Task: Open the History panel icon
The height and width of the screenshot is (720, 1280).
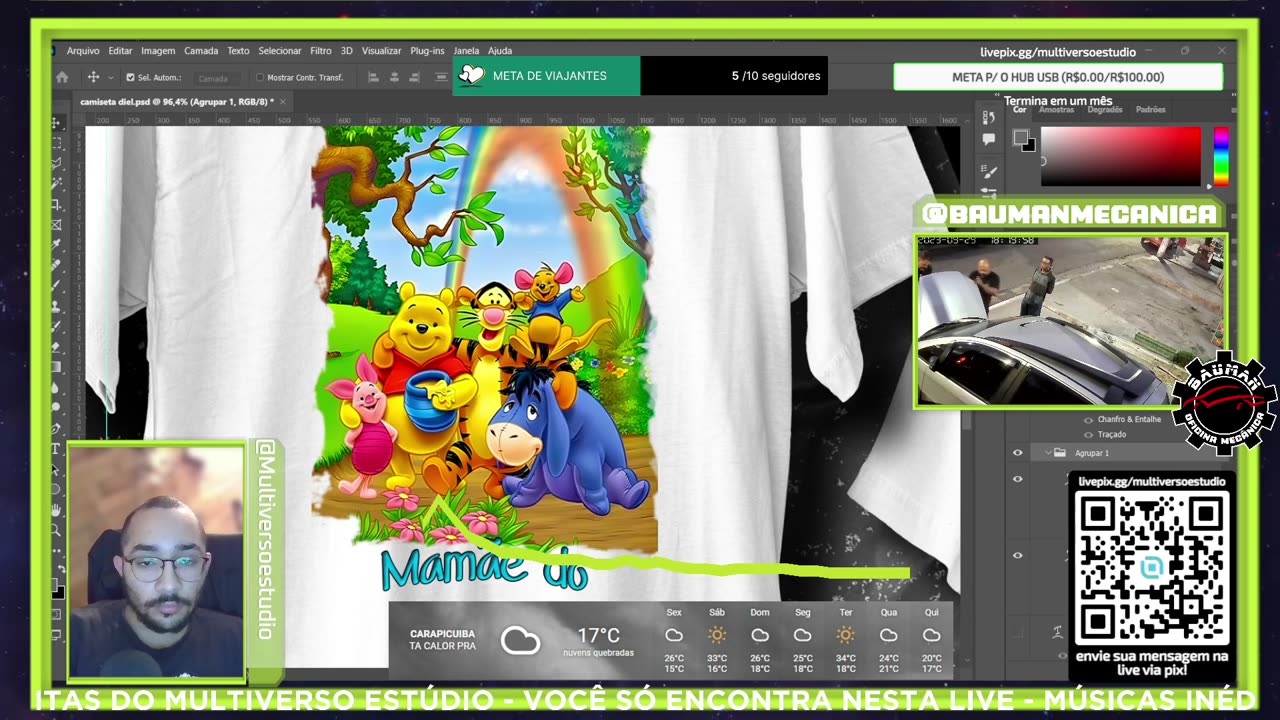Action: click(988, 117)
